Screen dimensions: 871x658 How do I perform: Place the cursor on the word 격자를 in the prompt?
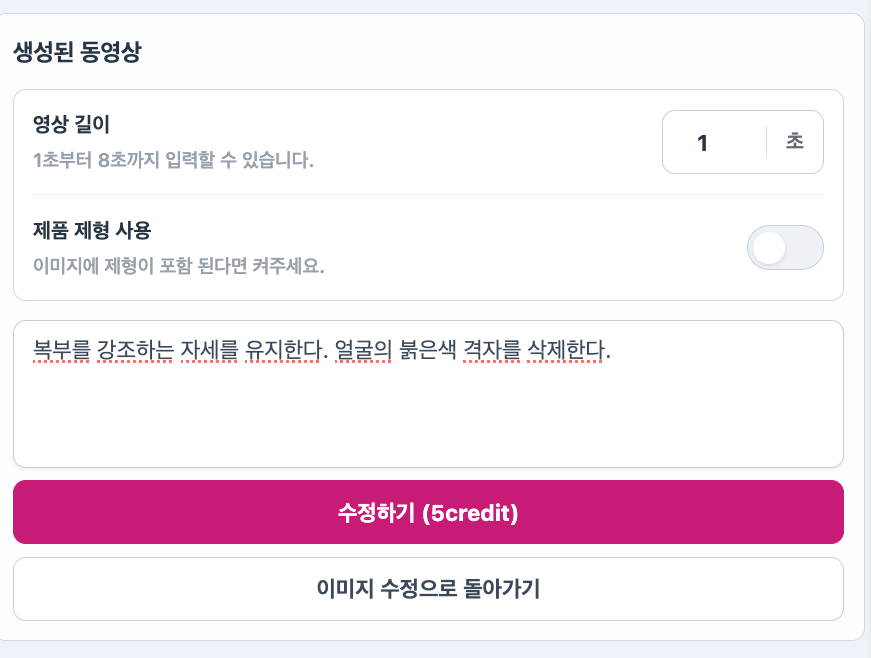click(x=492, y=350)
